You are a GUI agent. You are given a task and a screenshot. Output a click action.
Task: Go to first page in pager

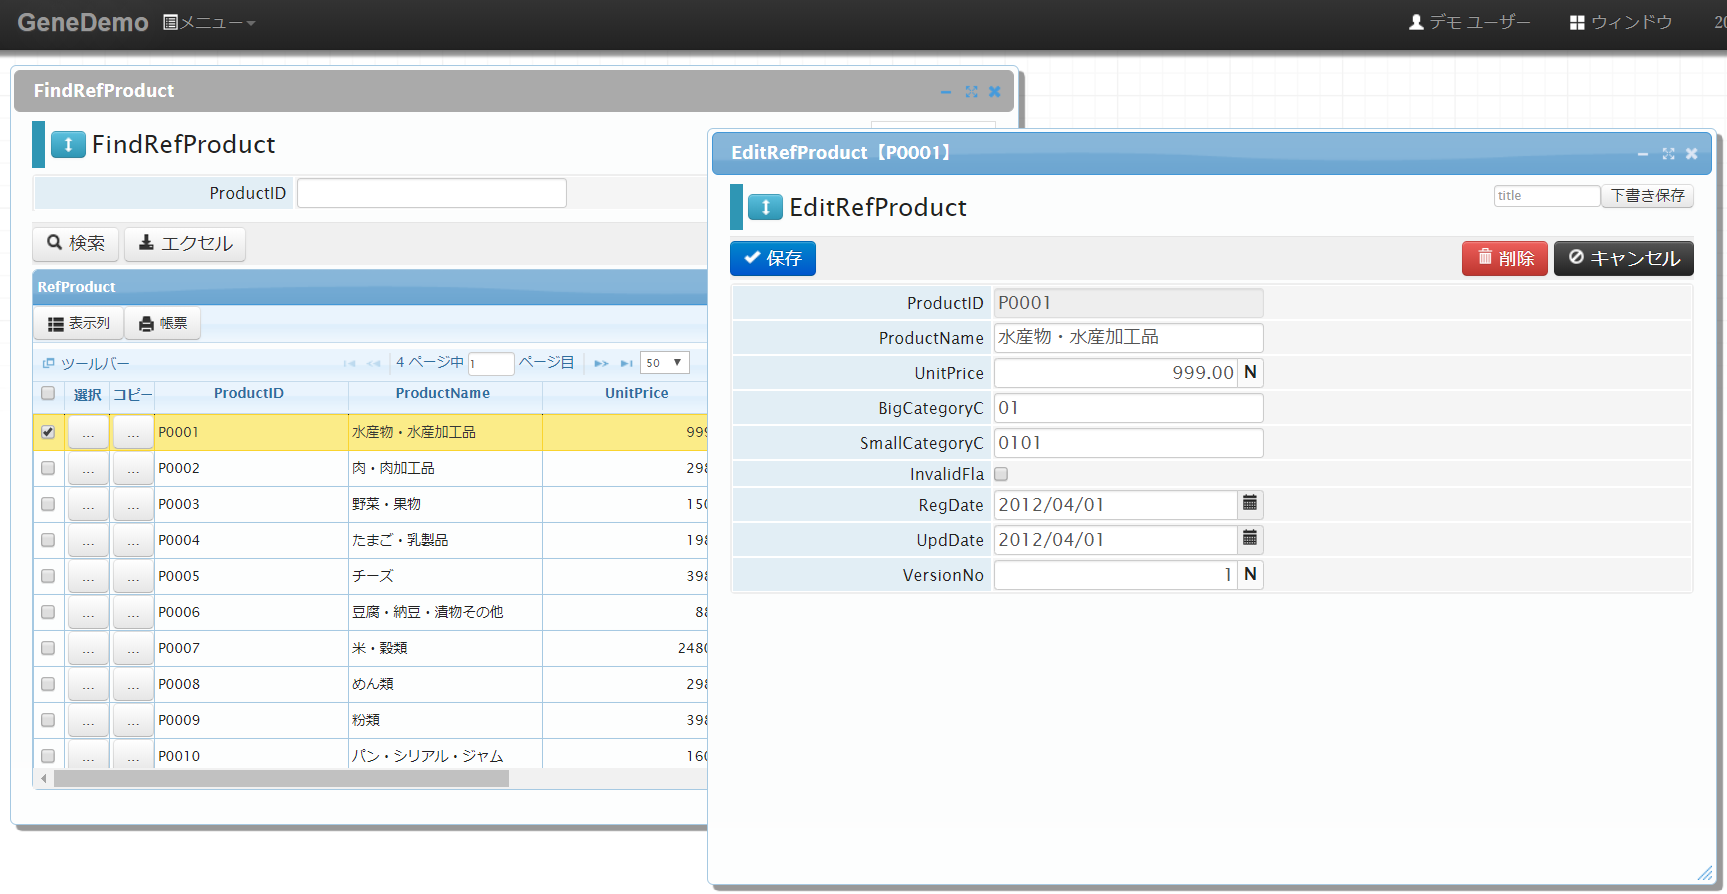[349, 363]
